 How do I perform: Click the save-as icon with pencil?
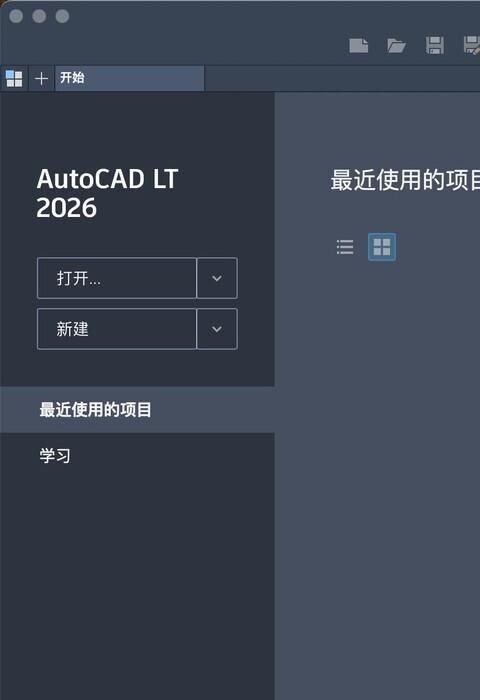pos(472,46)
